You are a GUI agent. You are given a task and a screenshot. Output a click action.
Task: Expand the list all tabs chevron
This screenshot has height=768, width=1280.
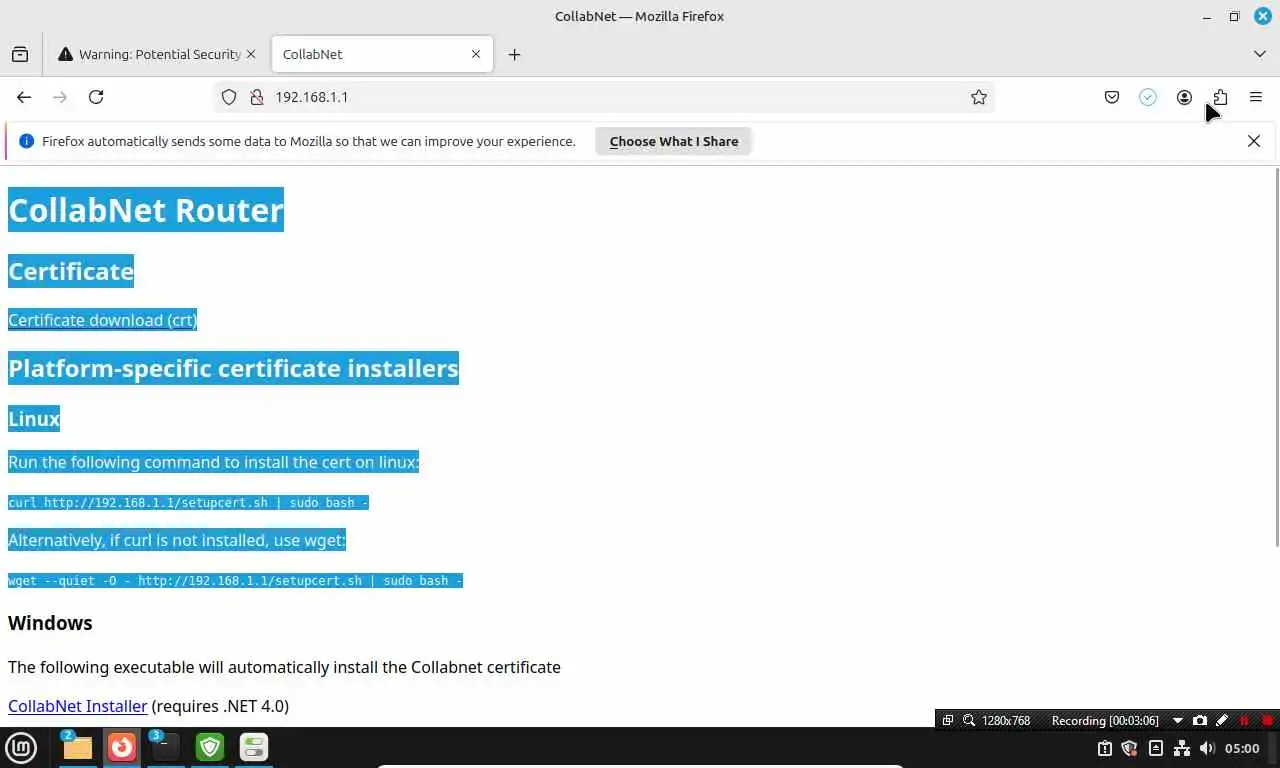[x=1260, y=54]
